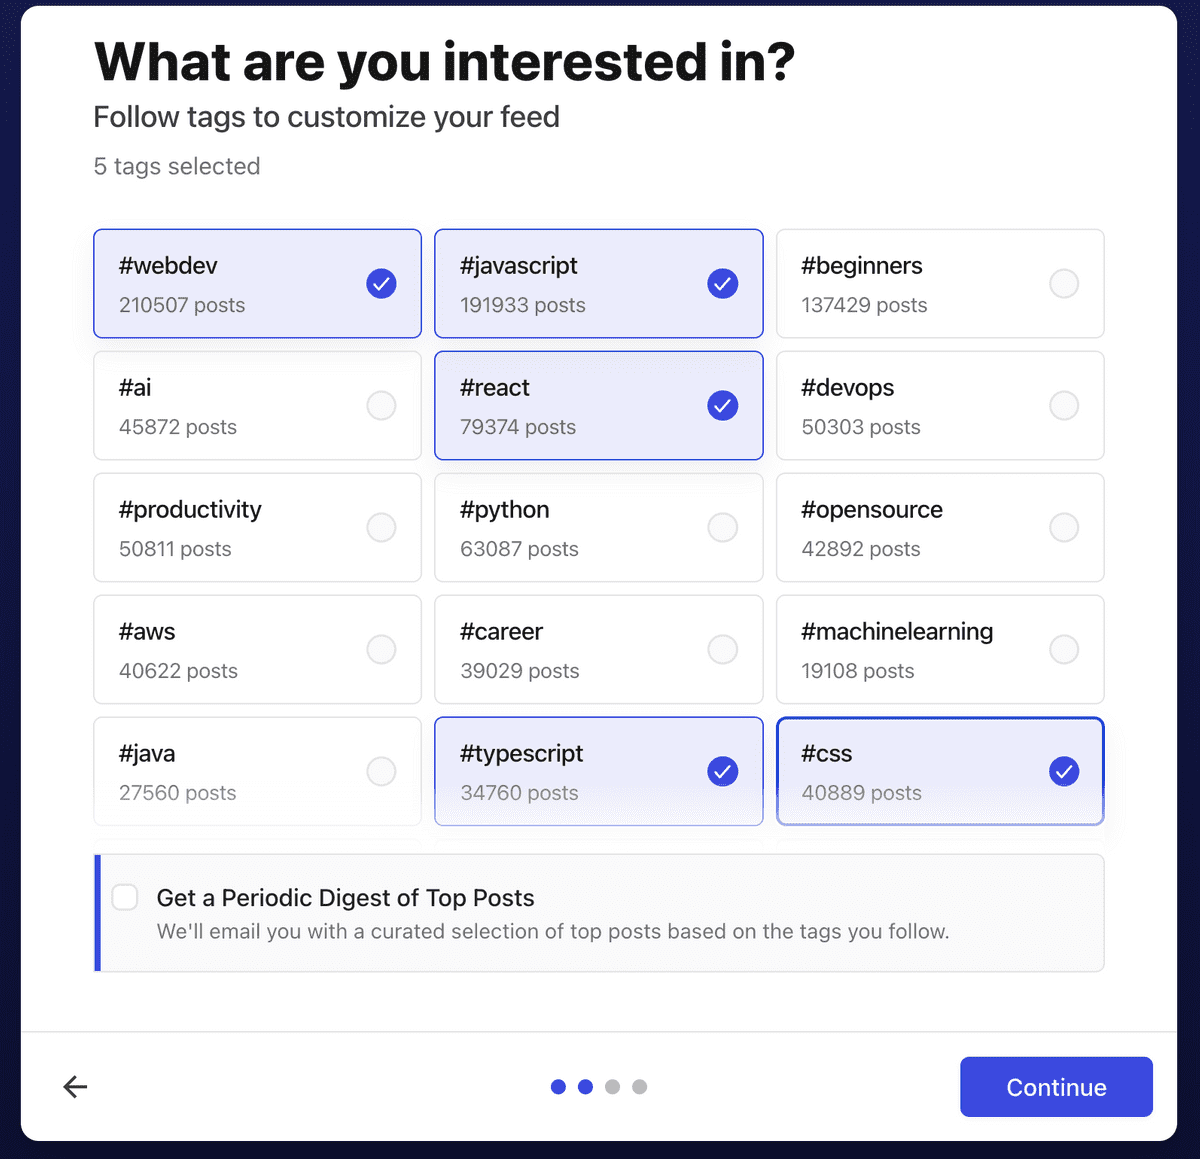1200x1159 pixels.
Task: Select the #opensource tag
Action: click(940, 528)
